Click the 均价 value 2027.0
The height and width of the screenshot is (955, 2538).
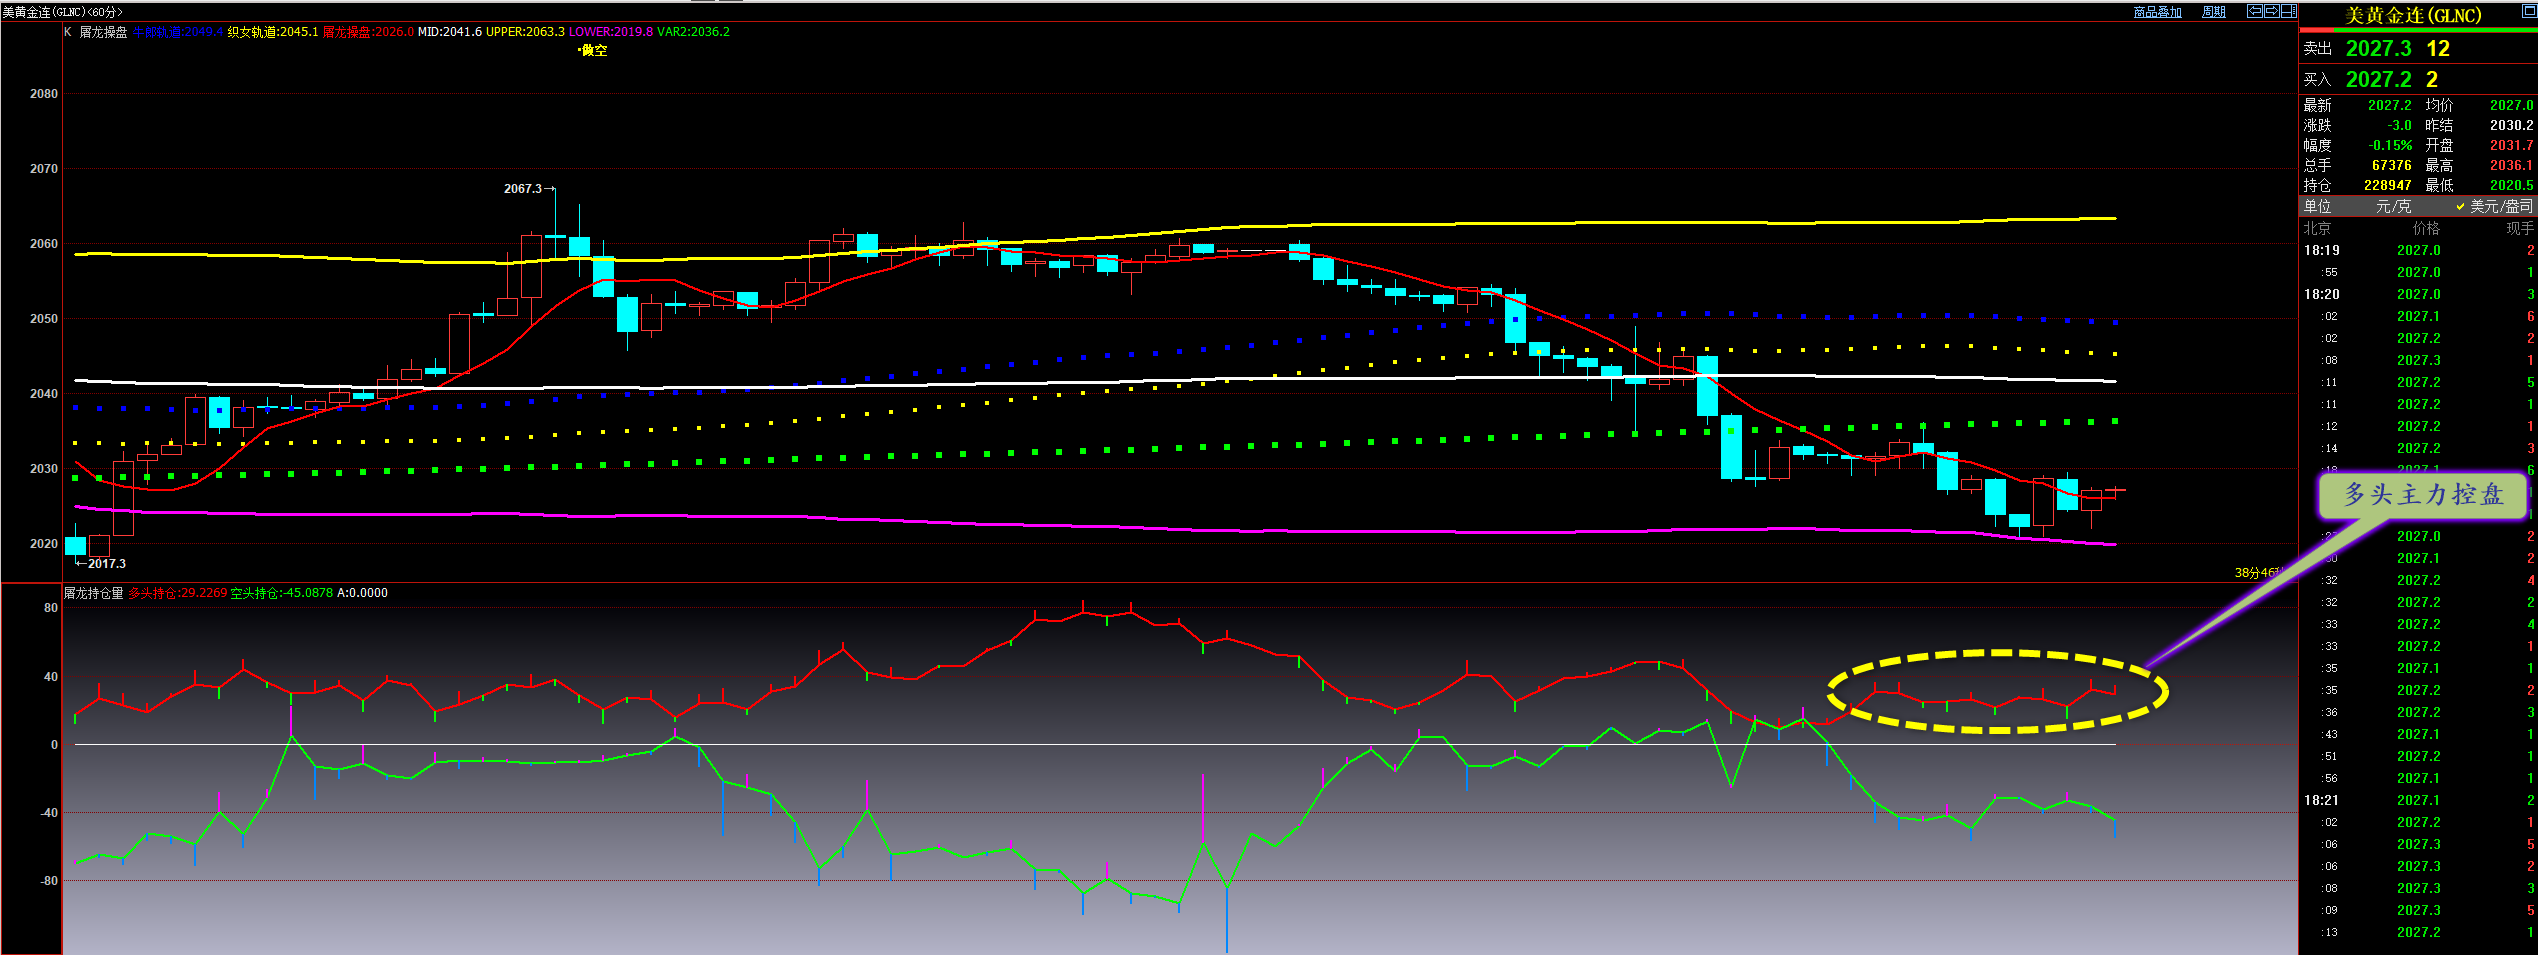tap(2512, 105)
